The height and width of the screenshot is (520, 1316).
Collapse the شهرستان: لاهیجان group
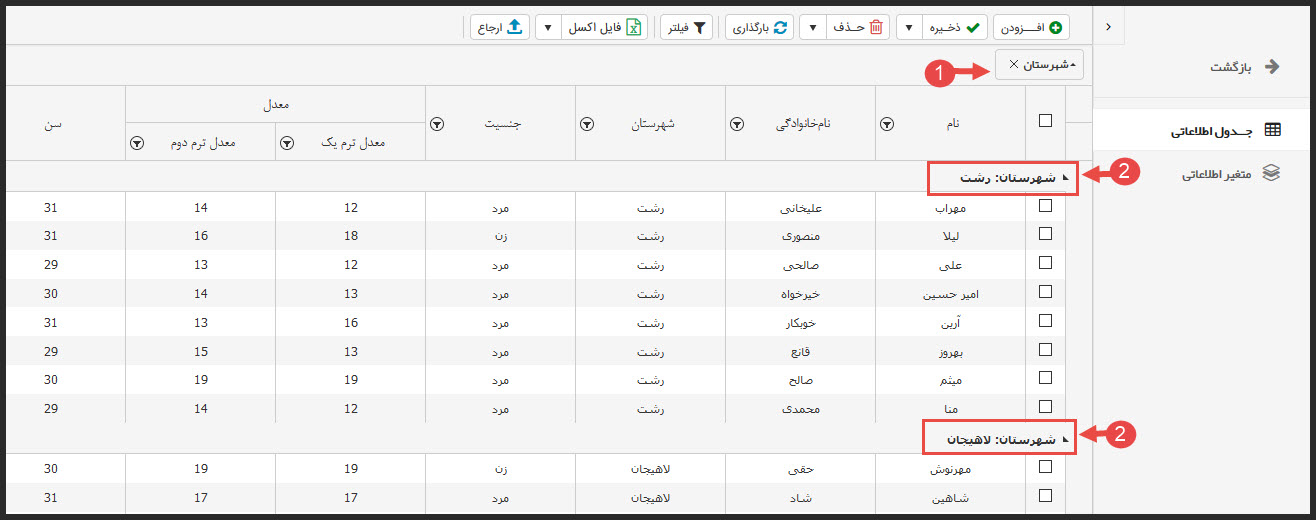point(1065,440)
